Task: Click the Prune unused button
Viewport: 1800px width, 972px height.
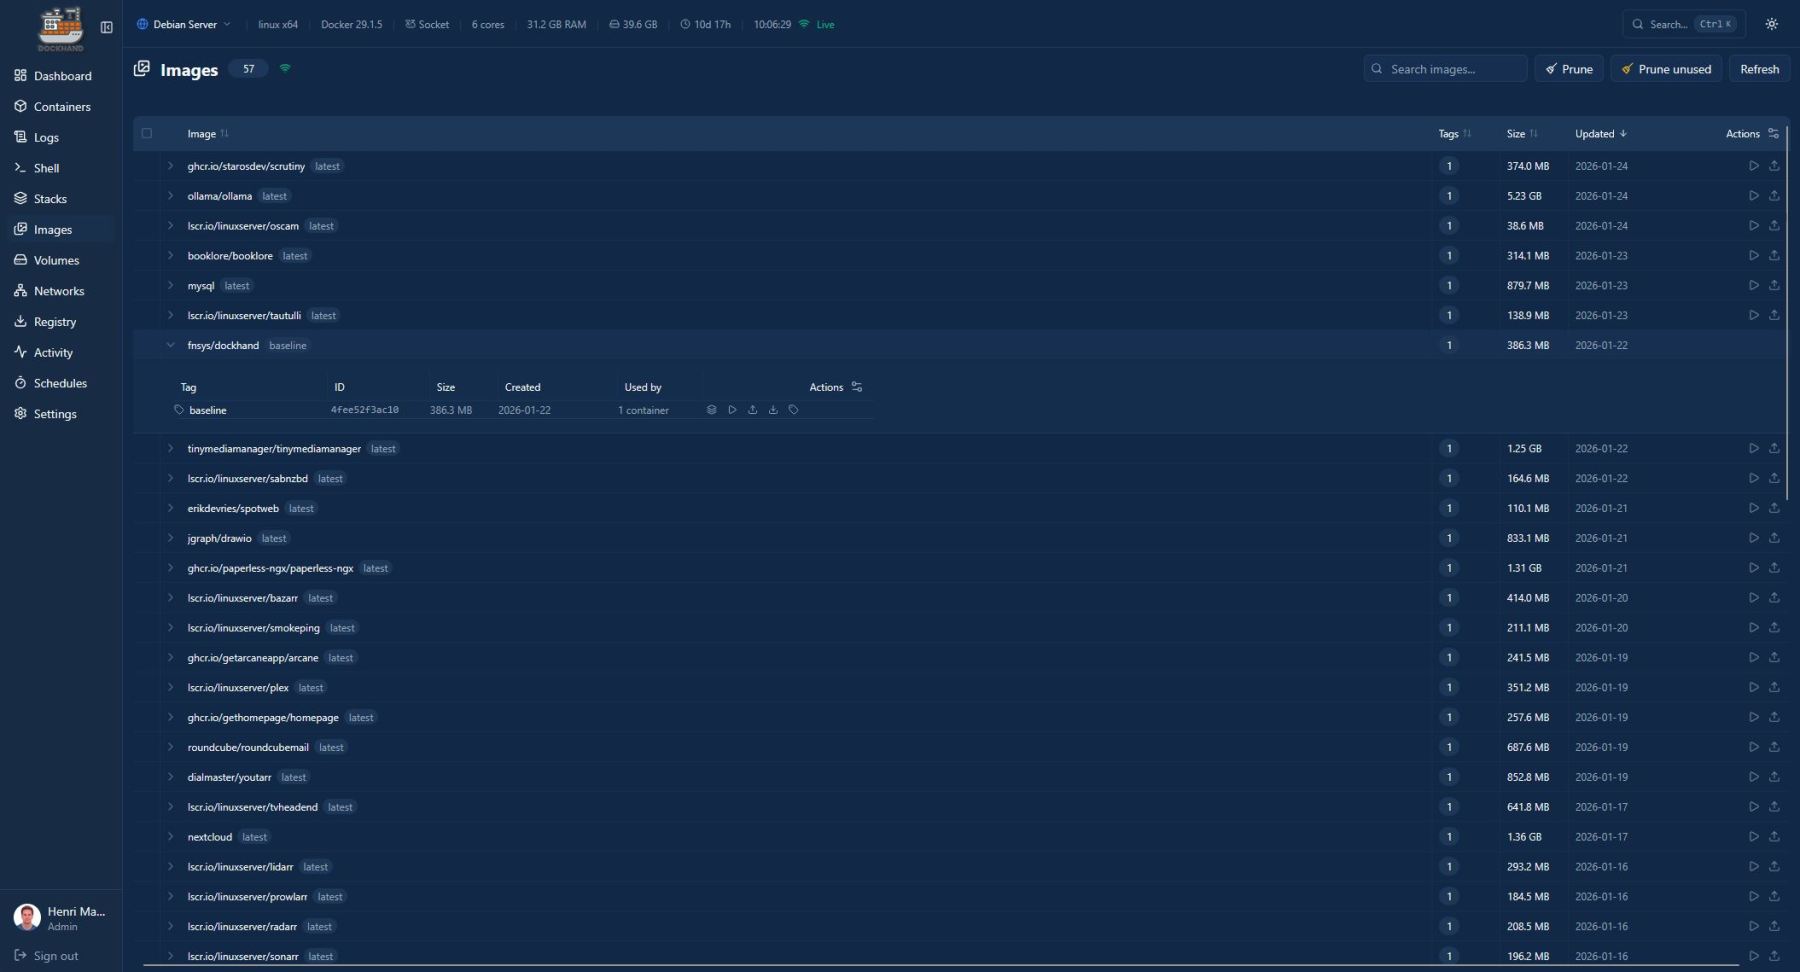Action: pos(1666,69)
